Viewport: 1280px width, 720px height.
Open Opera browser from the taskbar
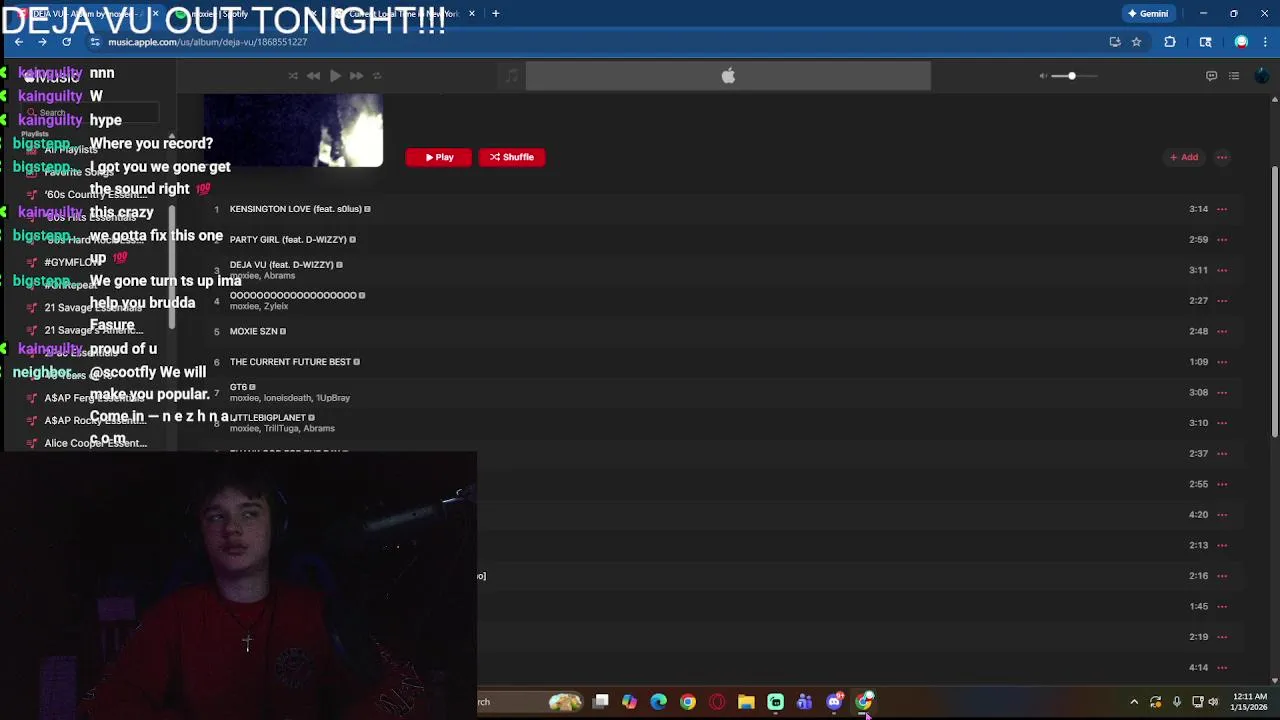coord(717,702)
